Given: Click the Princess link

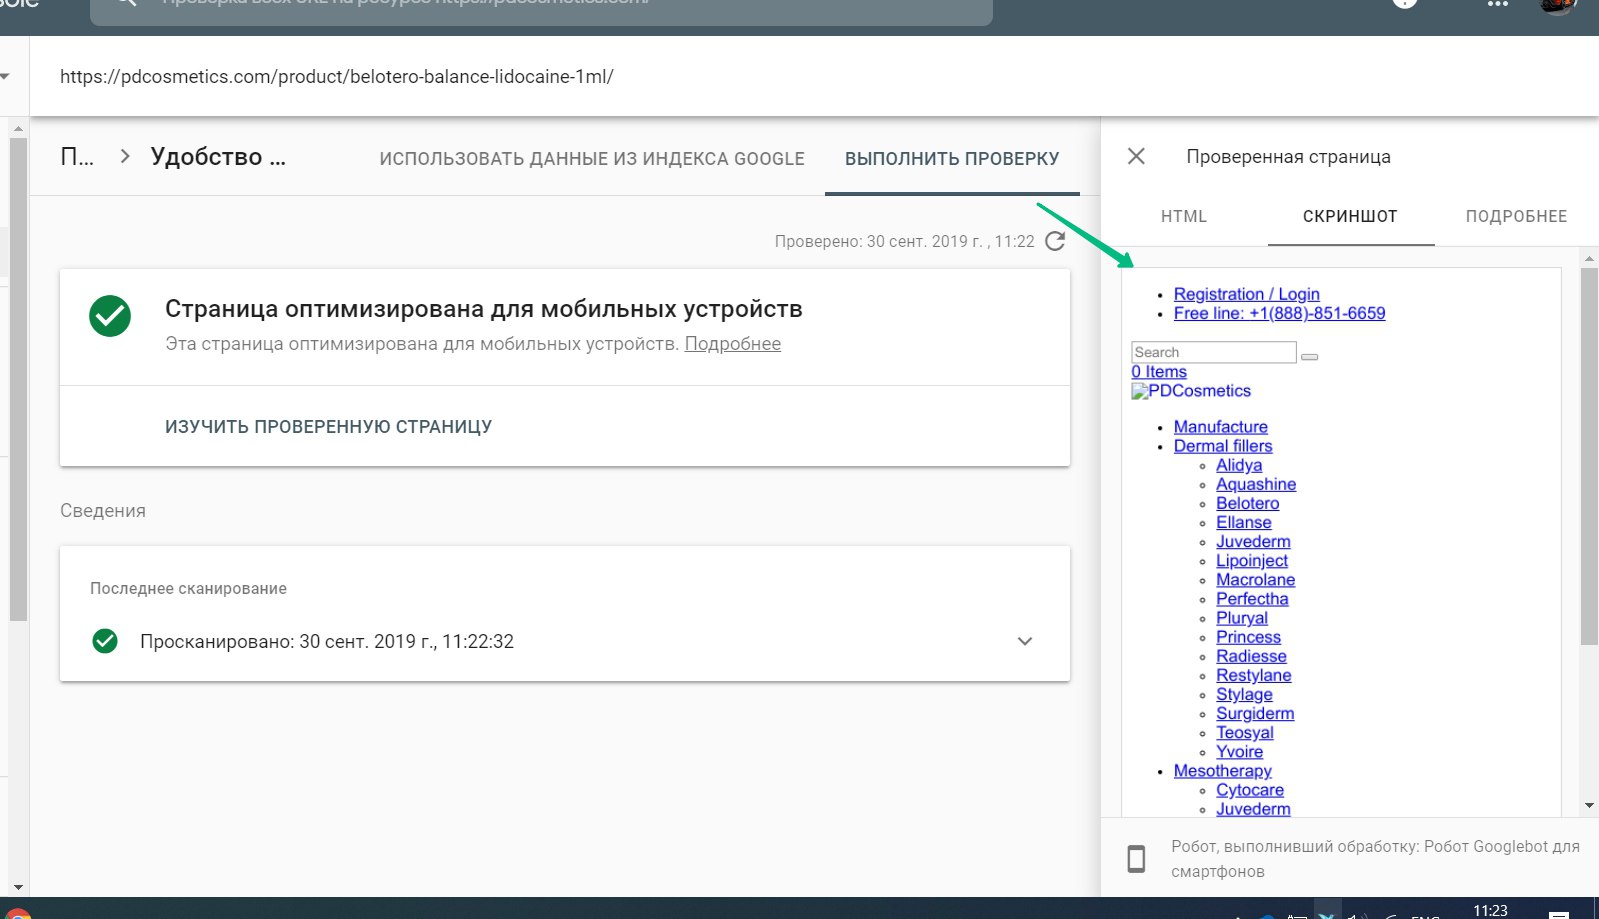Looking at the screenshot, I should [1248, 637].
